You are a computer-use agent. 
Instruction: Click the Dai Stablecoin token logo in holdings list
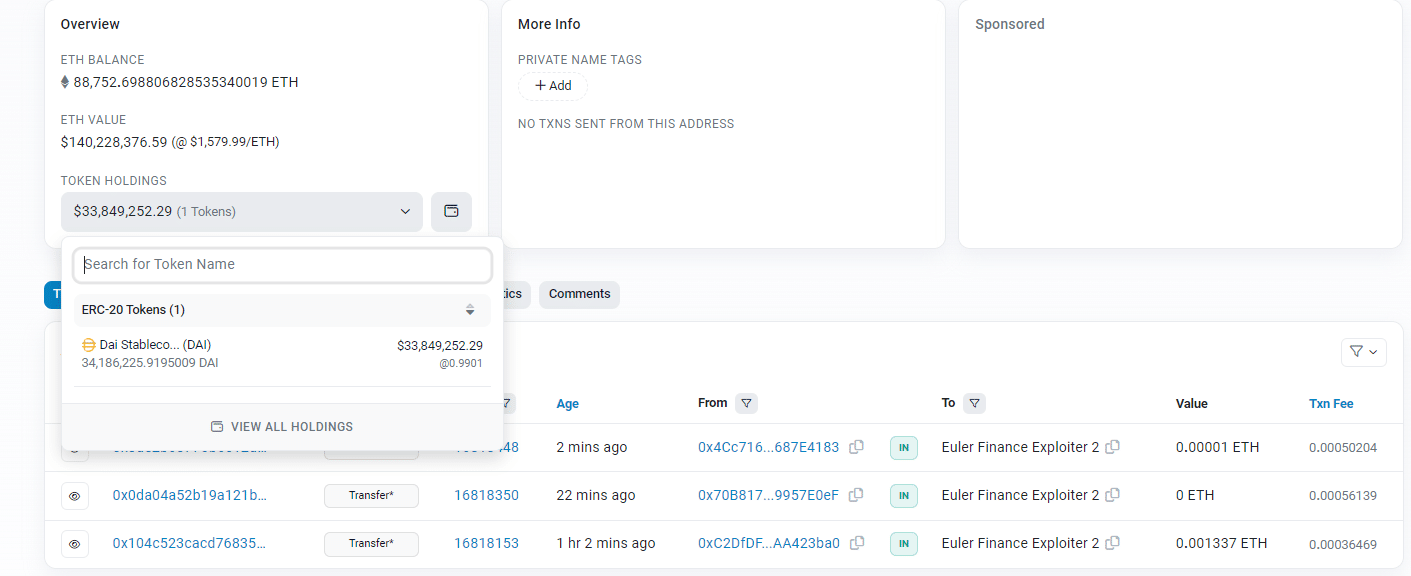pyautogui.click(x=88, y=344)
